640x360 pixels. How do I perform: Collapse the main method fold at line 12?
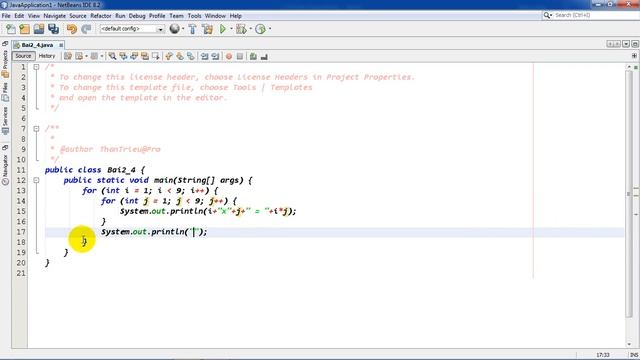pos(36,180)
